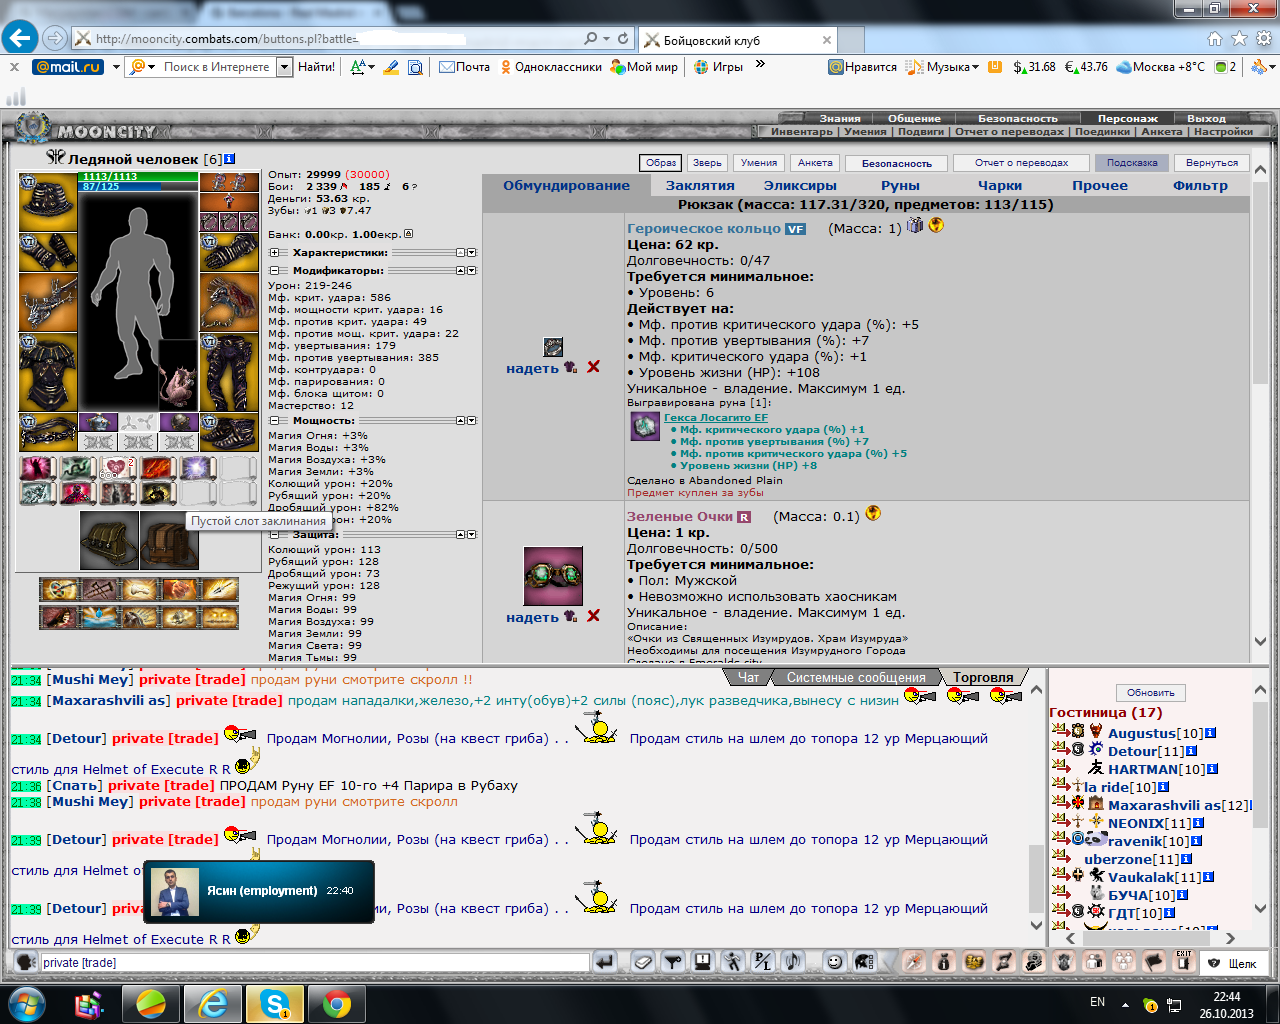
Task: Open the Windows Start menu
Action: [x=27, y=1003]
